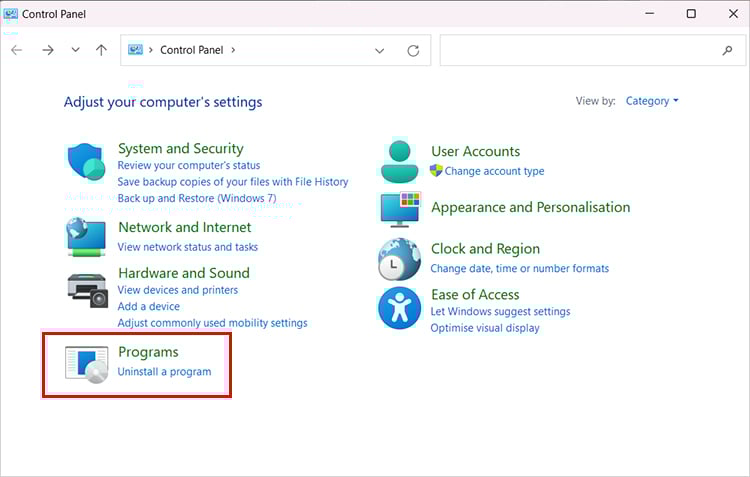Viewport: 750px width, 477px height.
Task: Click Change account type text link
Action: click(x=495, y=171)
